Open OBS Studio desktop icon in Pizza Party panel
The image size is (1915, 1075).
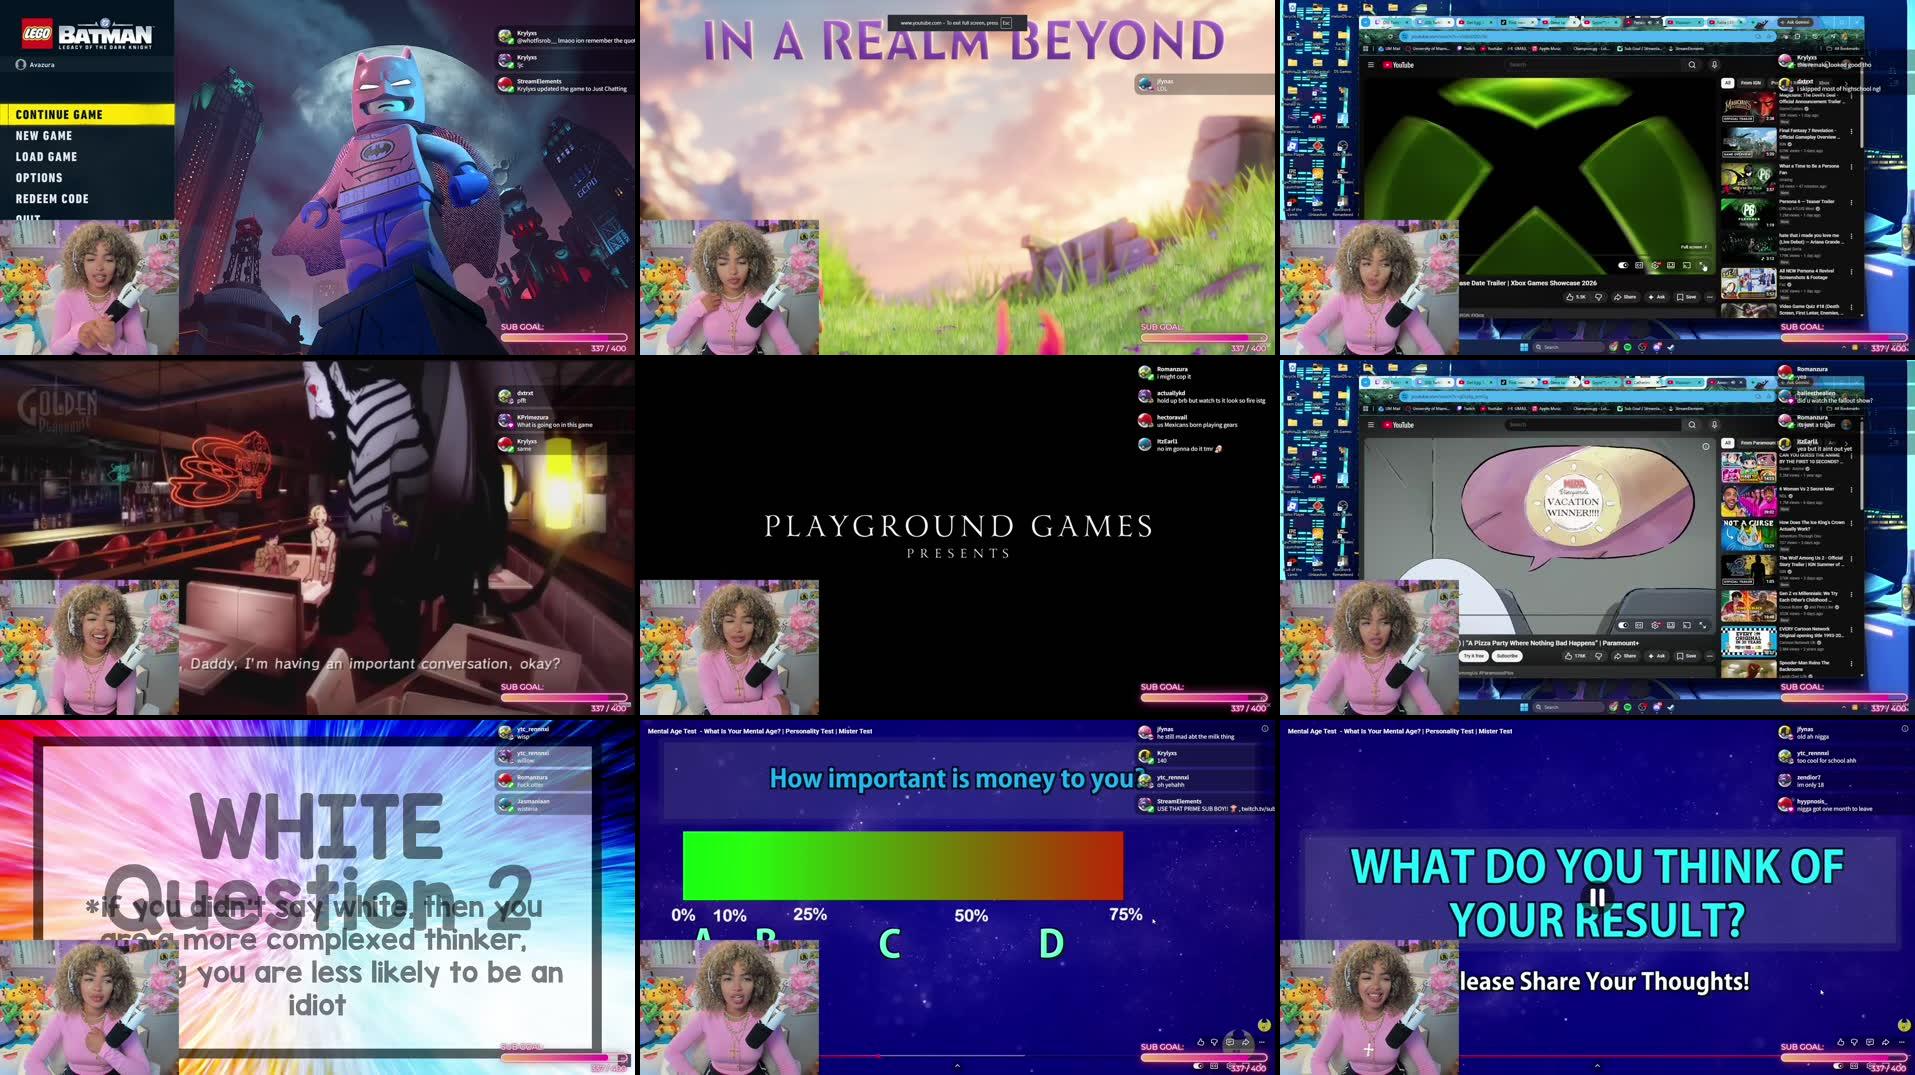(1342, 508)
